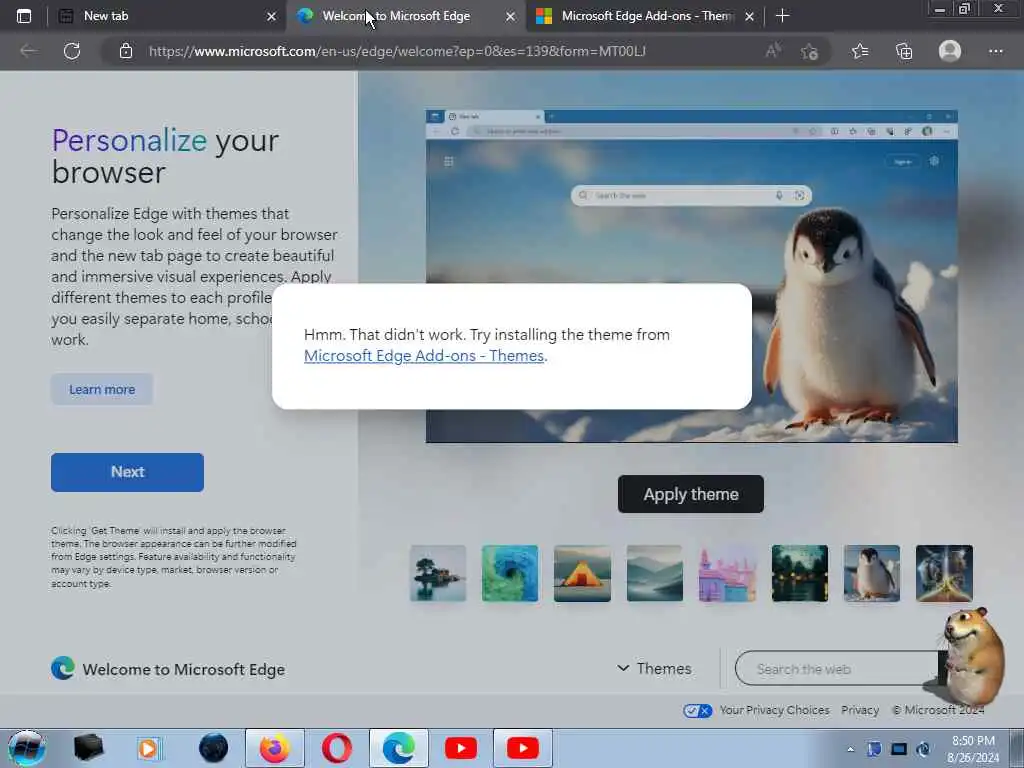The width and height of the screenshot is (1024, 768).
Task: Switch to Microsoft Edge Add-ons tab
Action: [645, 16]
